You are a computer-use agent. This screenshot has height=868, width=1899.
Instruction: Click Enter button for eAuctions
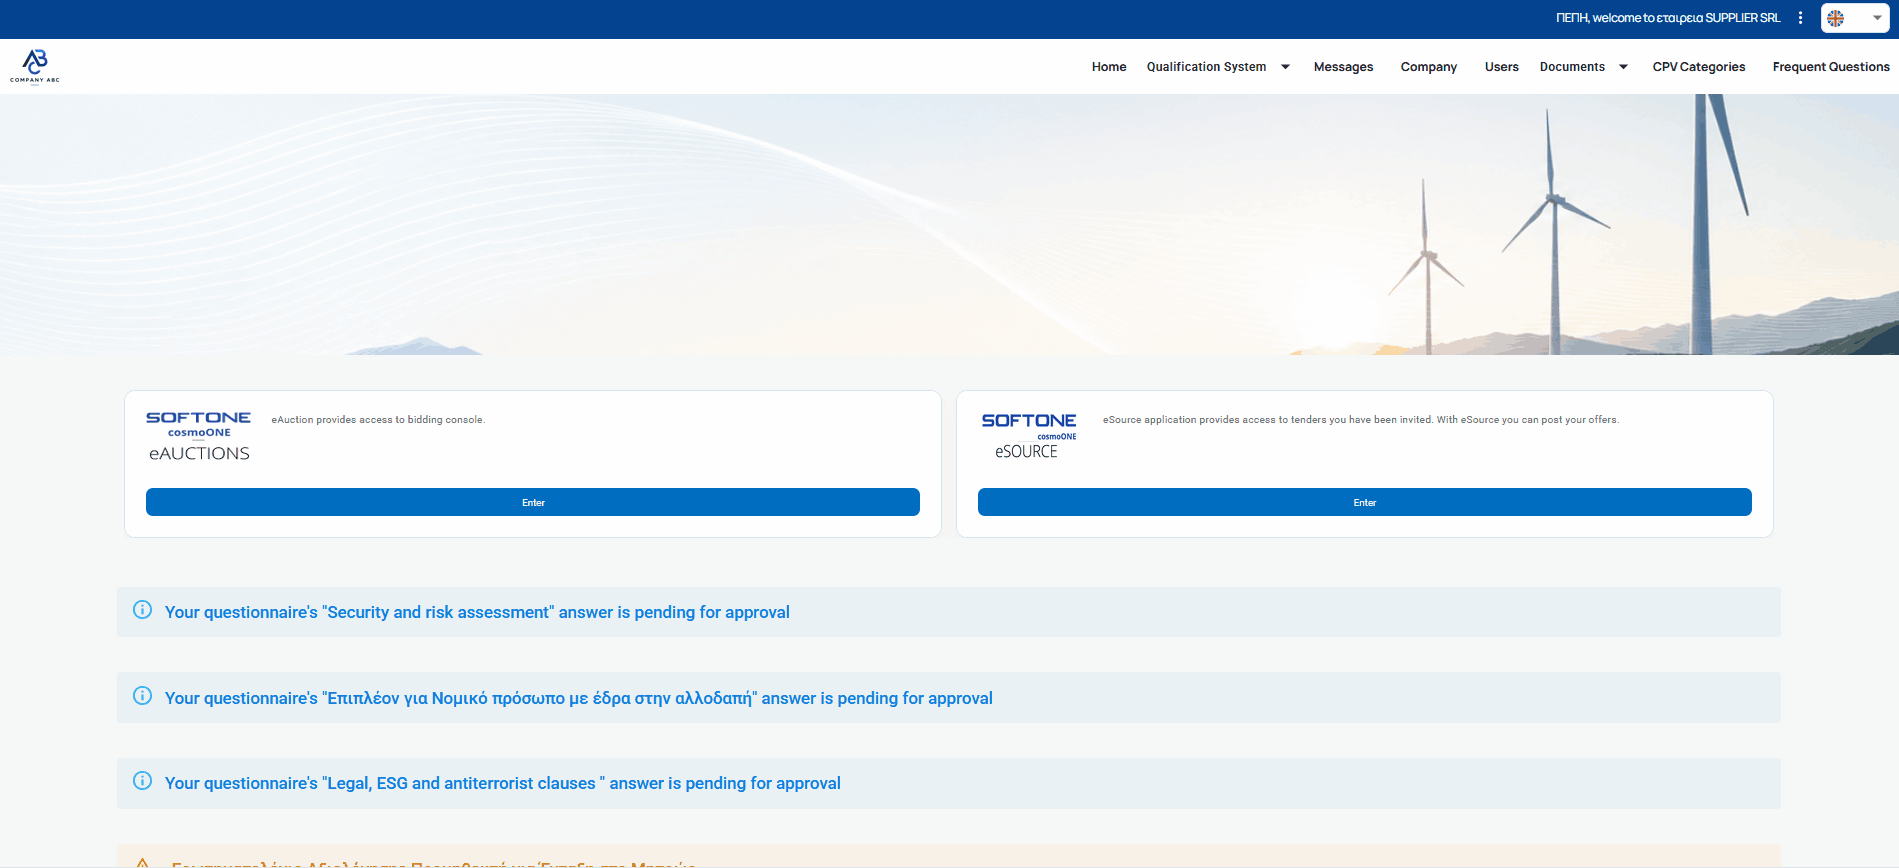[533, 502]
